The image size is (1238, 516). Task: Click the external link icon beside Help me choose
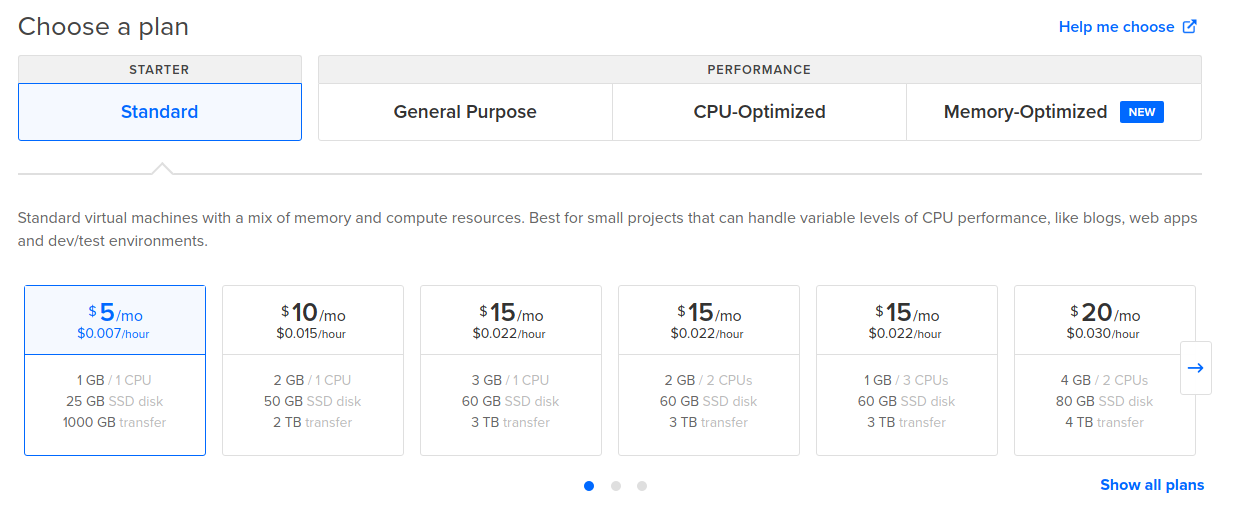[1190, 27]
